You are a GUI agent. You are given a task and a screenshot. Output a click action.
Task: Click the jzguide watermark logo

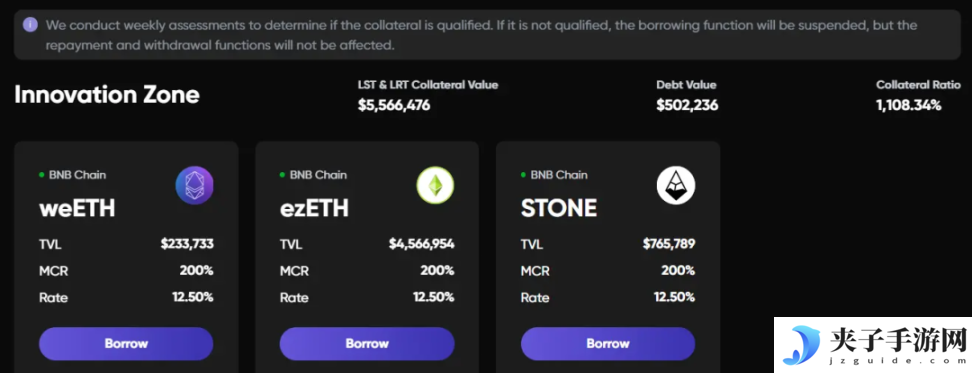pyautogui.click(x=872, y=345)
